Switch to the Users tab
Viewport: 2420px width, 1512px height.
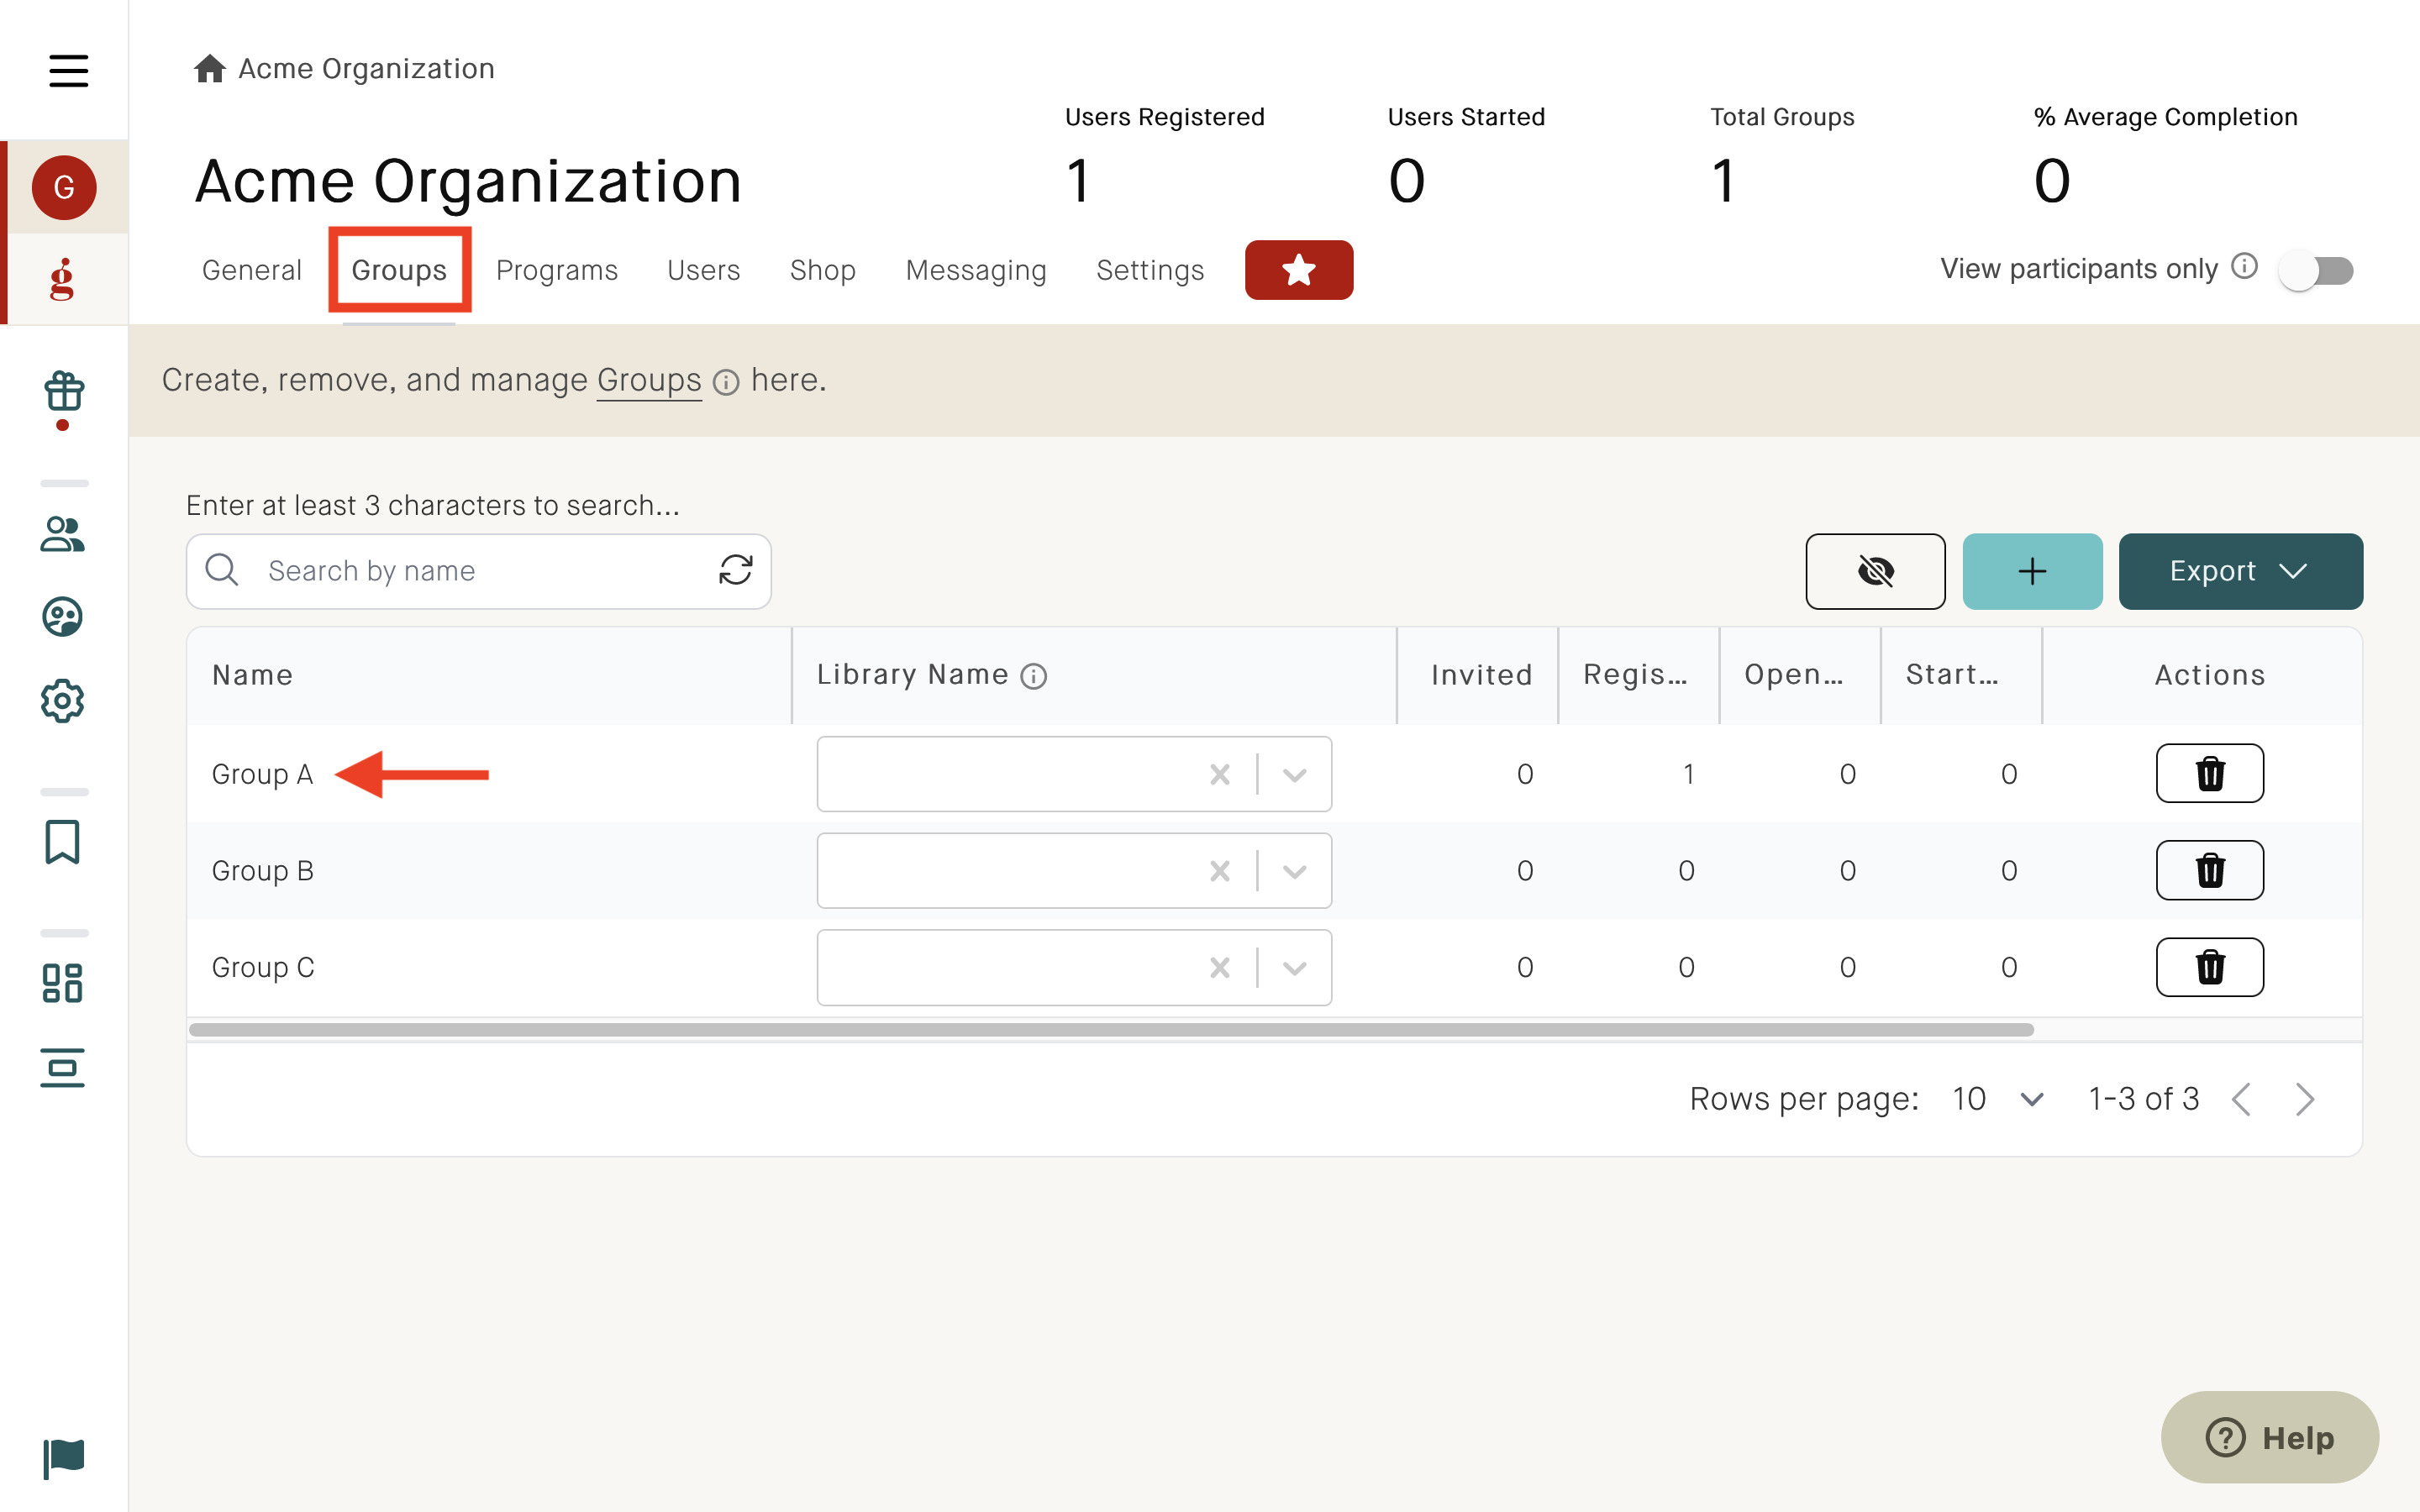[x=704, y=270]
